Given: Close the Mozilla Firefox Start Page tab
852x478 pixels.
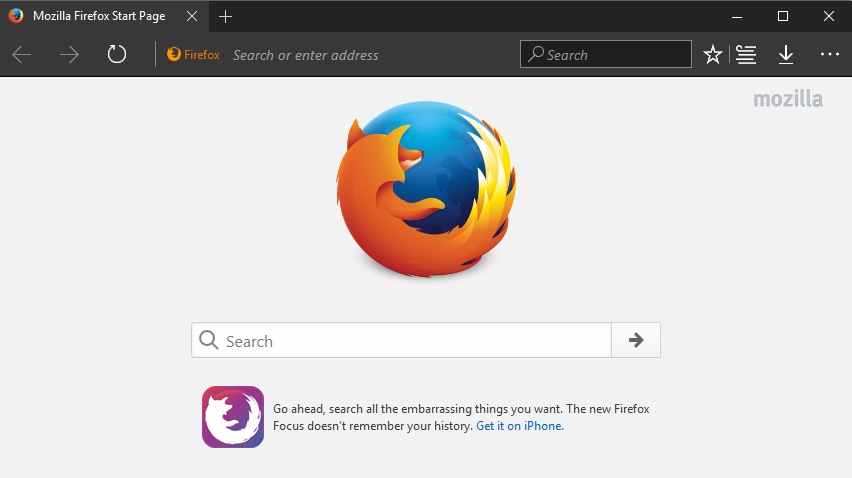Looking at the screenshot, I should click(192, 16).
